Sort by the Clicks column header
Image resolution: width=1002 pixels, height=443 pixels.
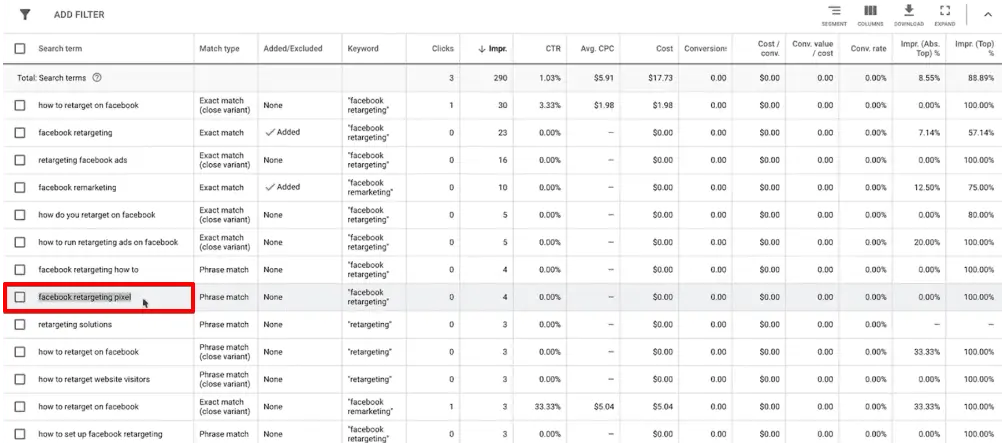[x=443, y=48]
